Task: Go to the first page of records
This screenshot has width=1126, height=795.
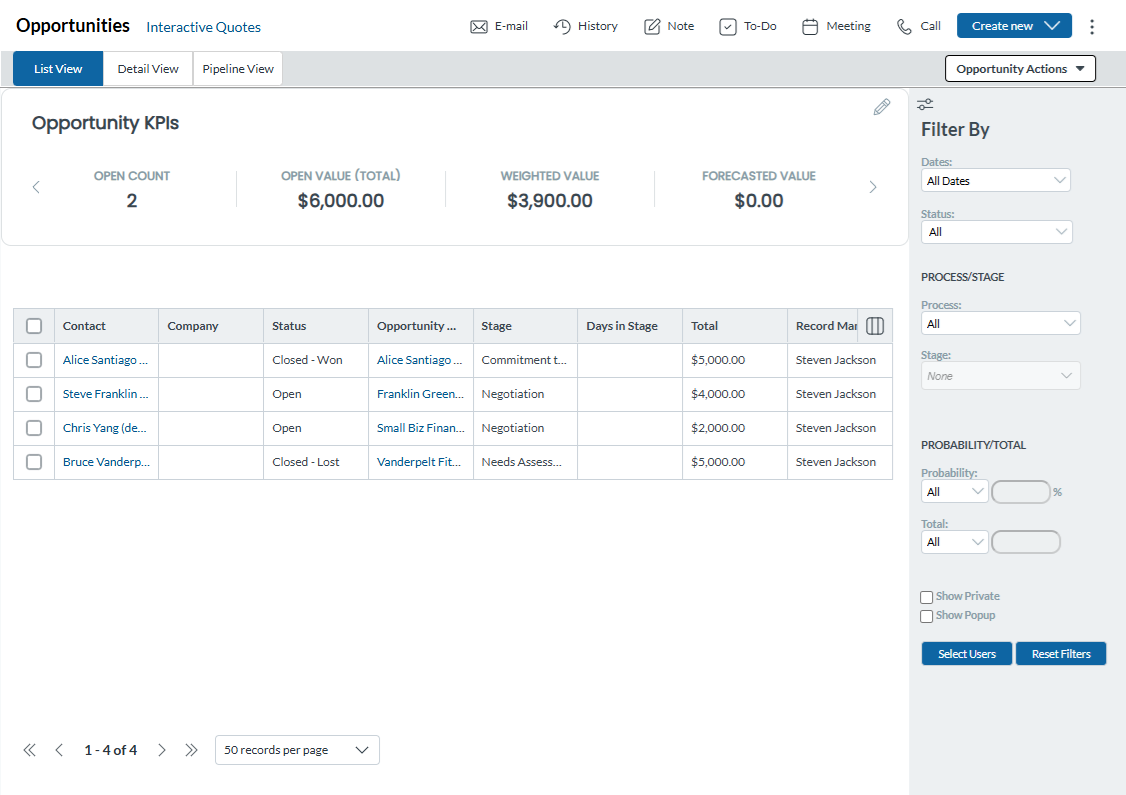Action: click(x=29, y=750)
